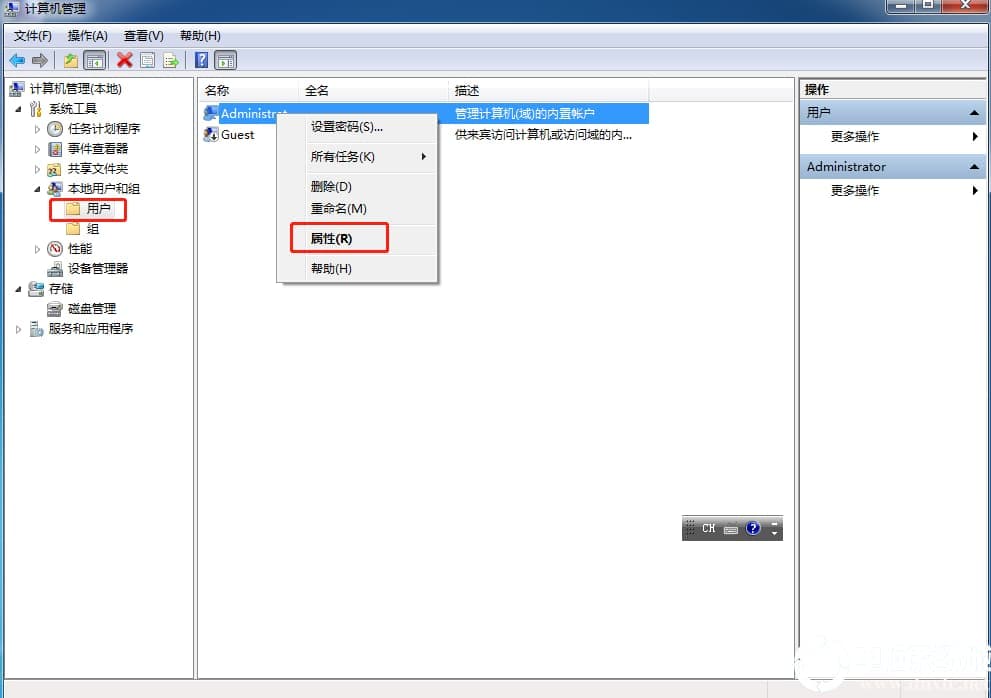Click the red X delete toolbar icon
Viewport: 991px width, 698px height.
click(125, 61)
